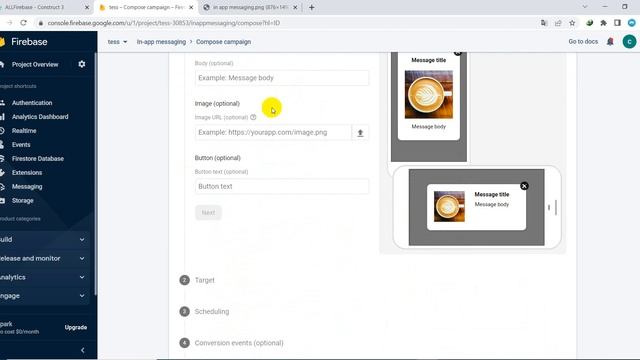640x360 pixels.
Task: Reload the page
Action: 23,23
